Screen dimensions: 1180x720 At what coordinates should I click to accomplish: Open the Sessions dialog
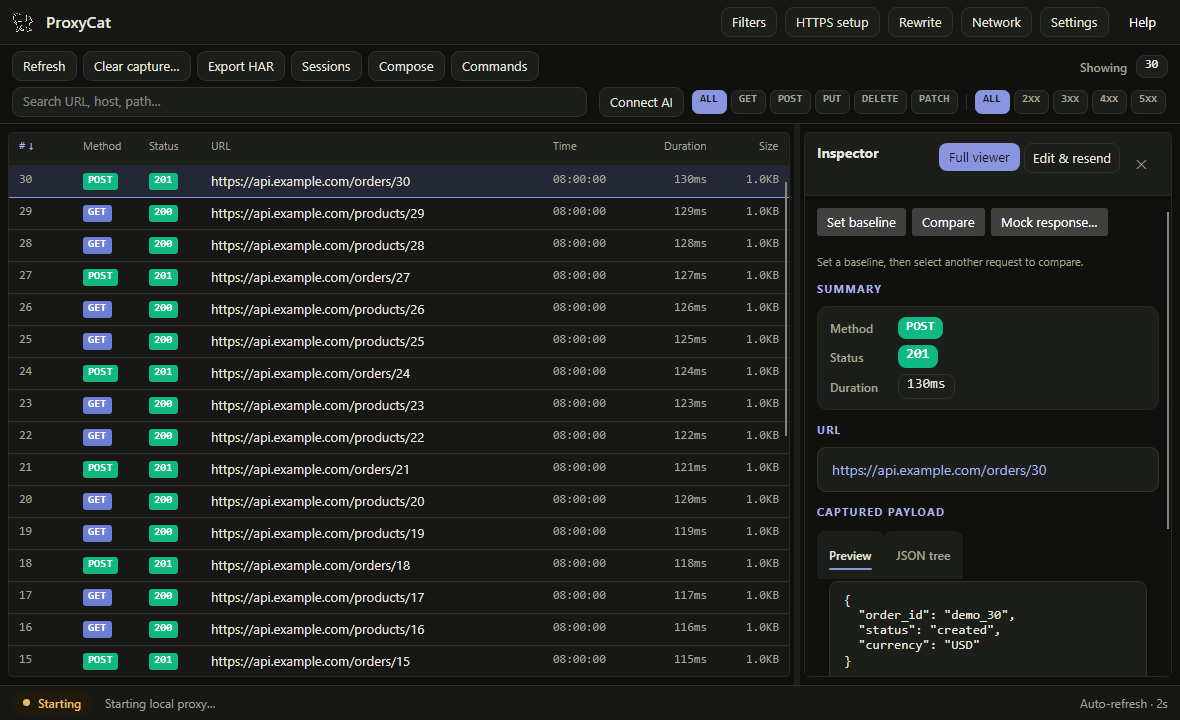[326, 66]
